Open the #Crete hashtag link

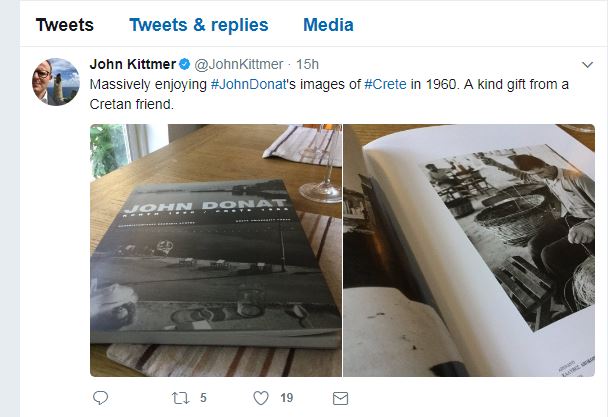pyautogui.click(x=385, y=84)
